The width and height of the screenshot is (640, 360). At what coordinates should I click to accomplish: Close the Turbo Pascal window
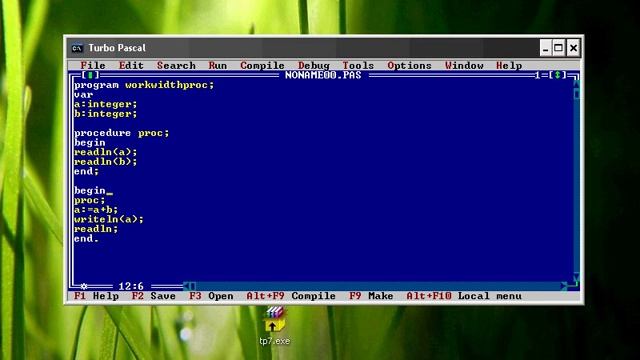tap(573, 48)
